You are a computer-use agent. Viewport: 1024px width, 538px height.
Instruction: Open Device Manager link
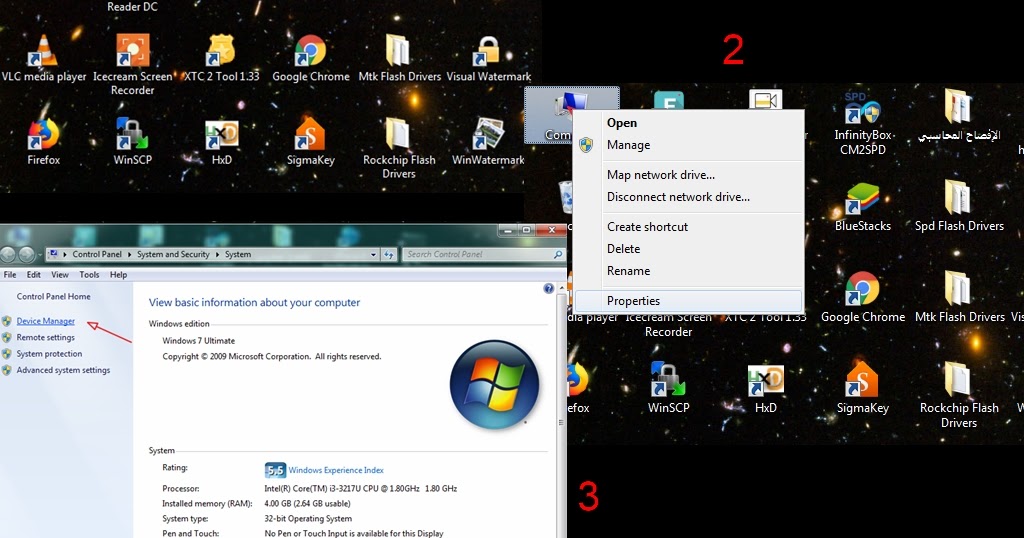click(46, 321)
